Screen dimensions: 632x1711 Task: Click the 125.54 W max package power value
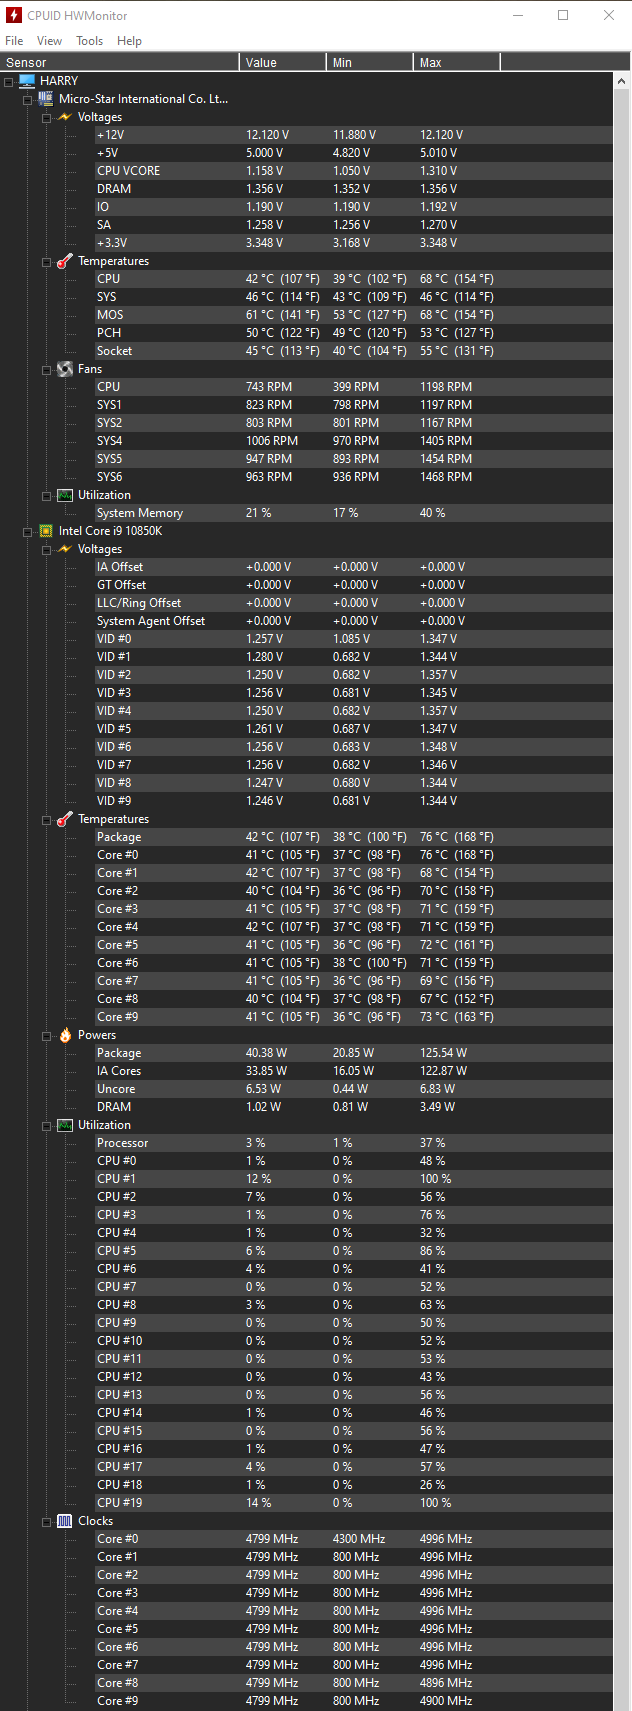click(443, 1053)
